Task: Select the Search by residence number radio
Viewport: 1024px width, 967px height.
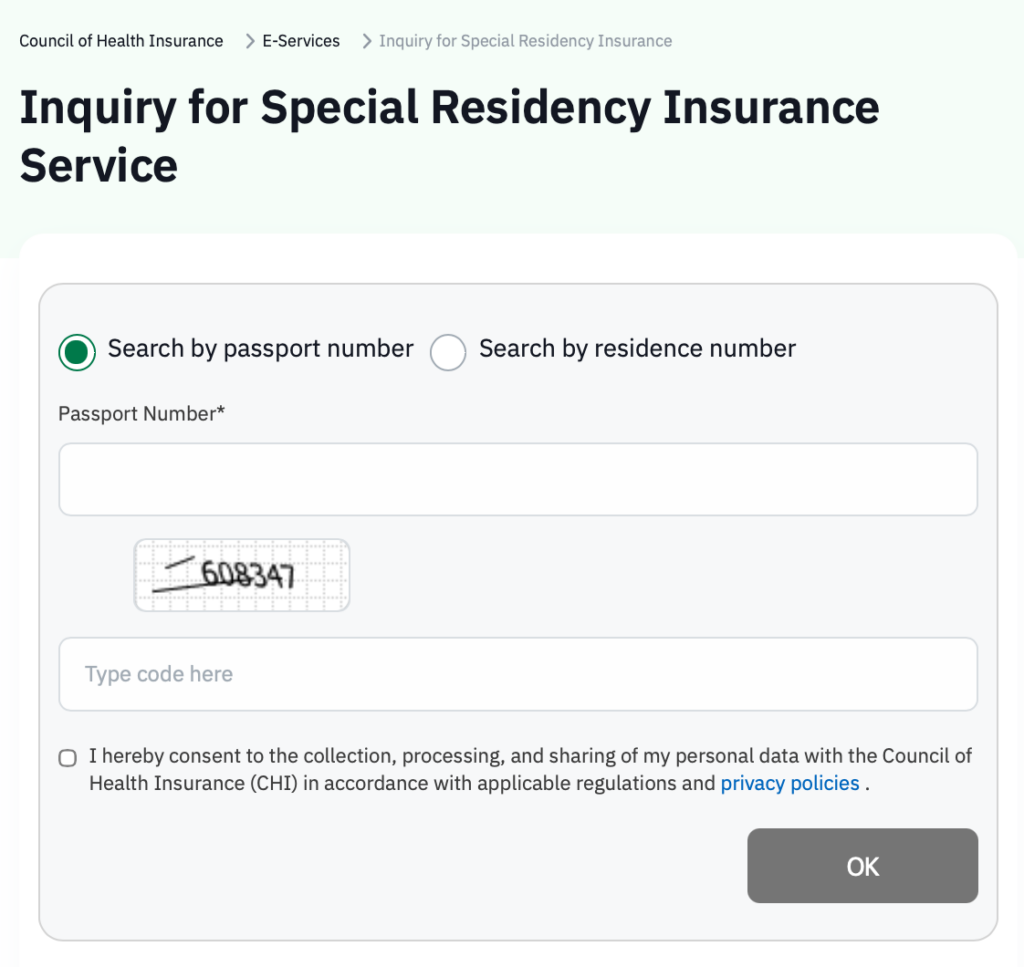Action: (448, 352)
